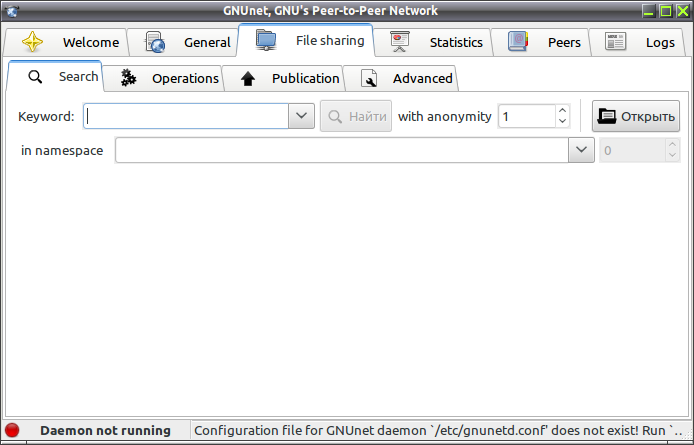Screen dimensions: 694x445
Task: Click the anonymity level value field
Action: [x=526, y=116]
